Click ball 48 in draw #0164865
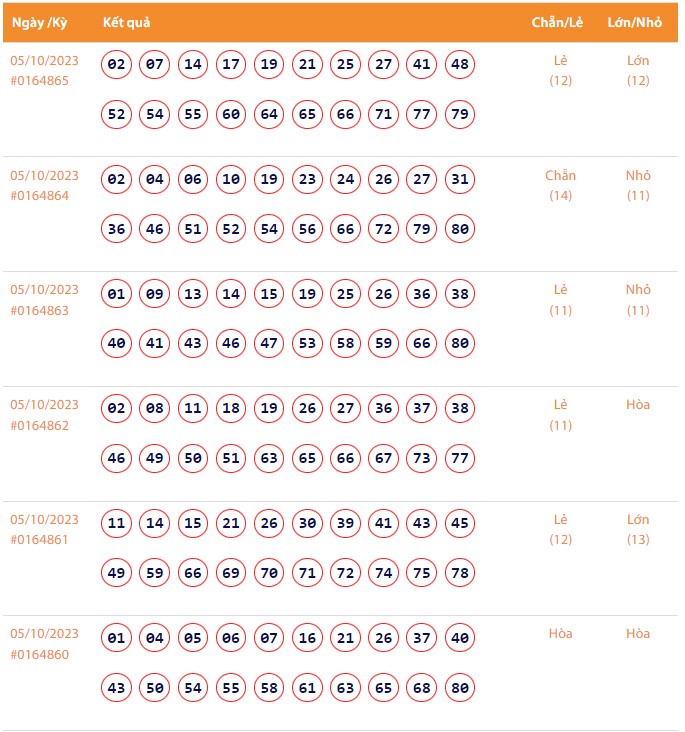This screenshot has width=685, height=732. [x=460, y=65]
